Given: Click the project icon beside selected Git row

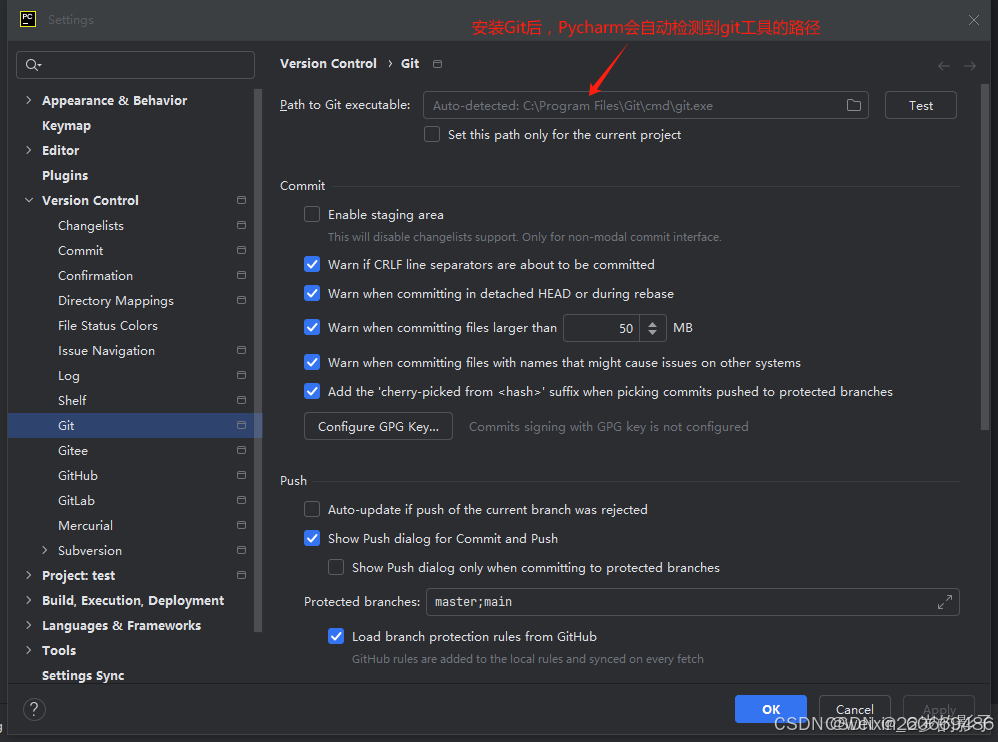Looking at the screenshot, I should (241, 425).
